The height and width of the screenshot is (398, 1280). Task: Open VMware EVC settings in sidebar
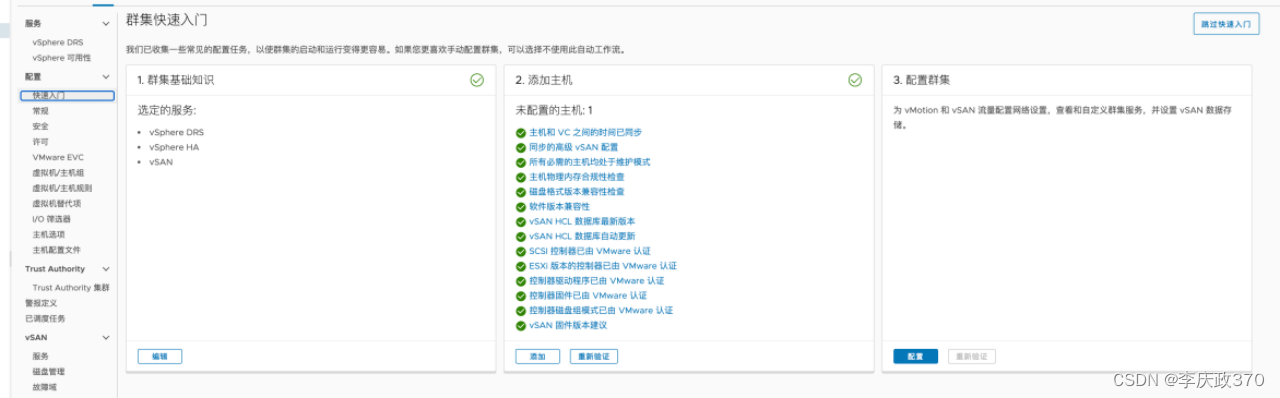tap(58, 157)
